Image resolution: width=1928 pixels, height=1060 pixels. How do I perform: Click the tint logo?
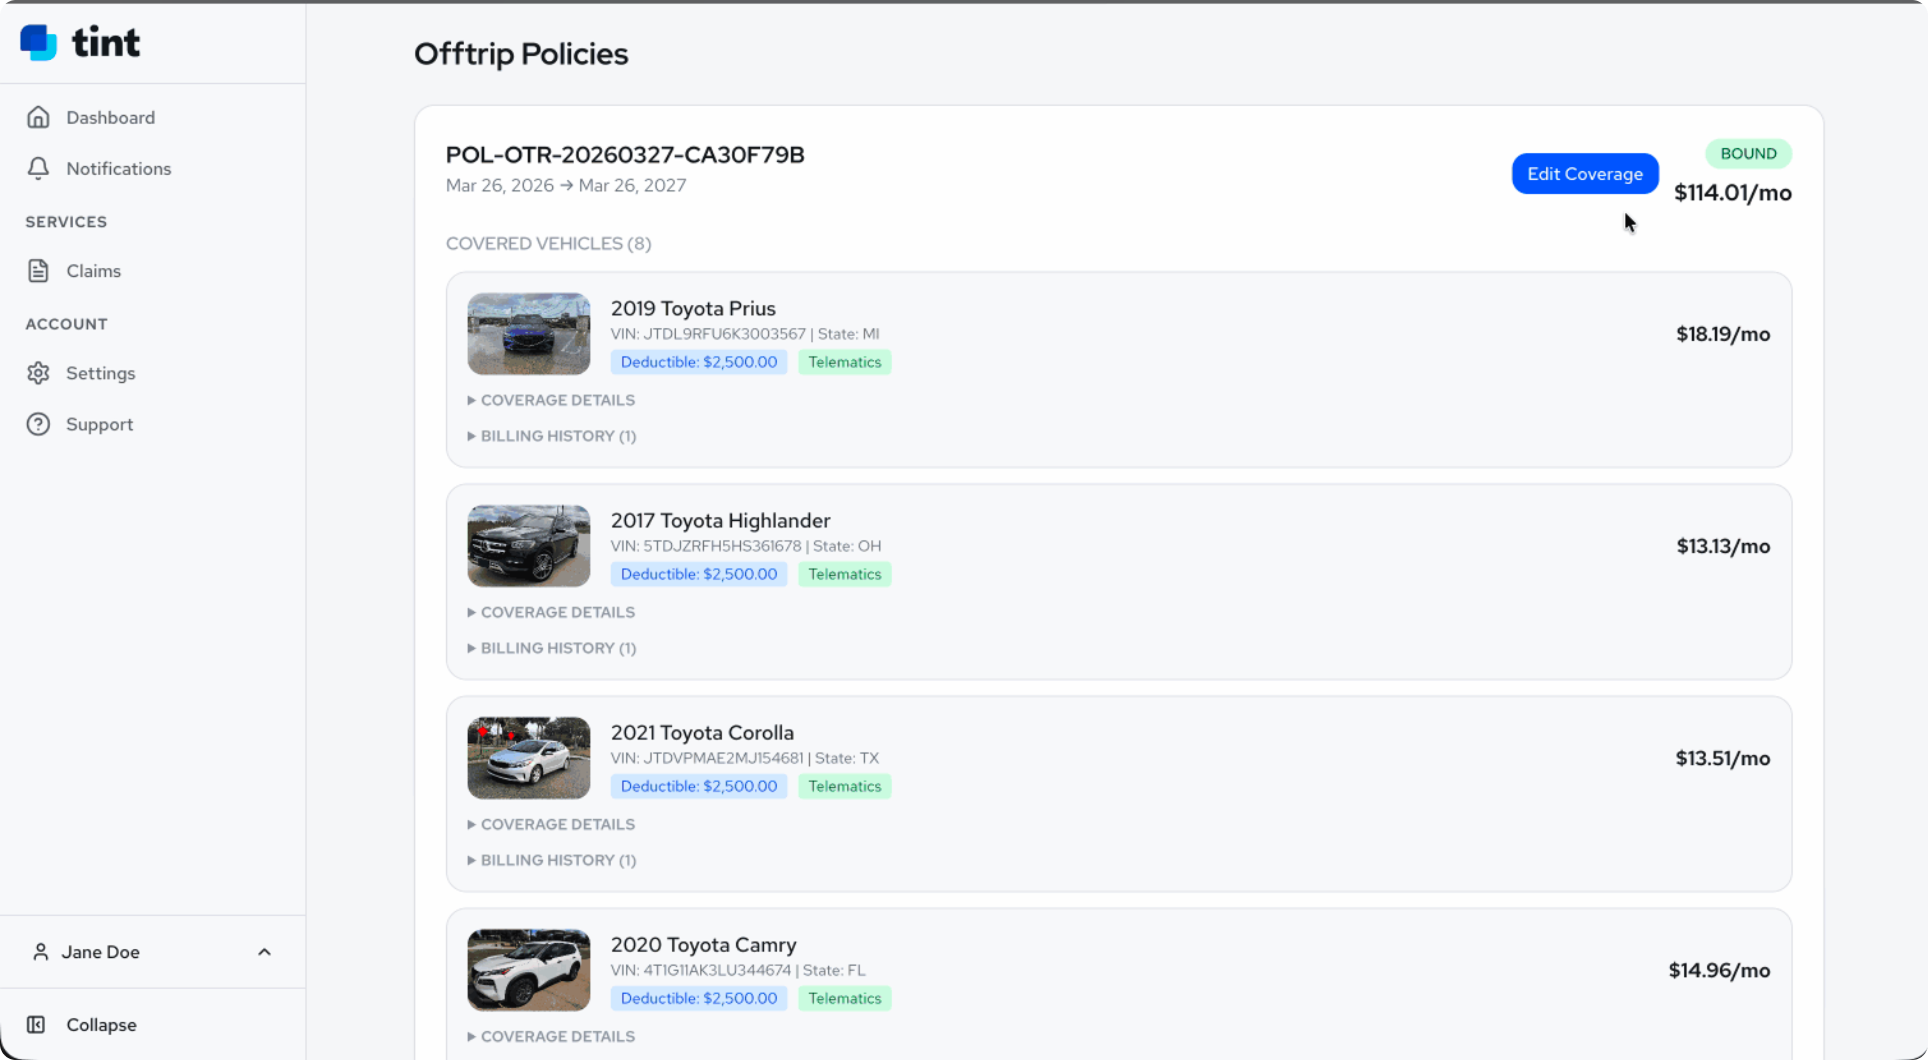[80, 42]
